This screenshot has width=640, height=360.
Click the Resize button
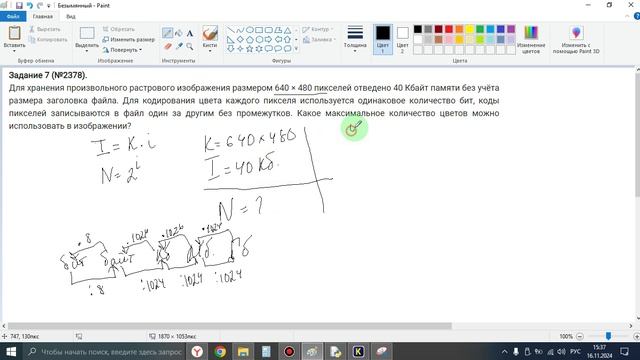pos(129,40)
